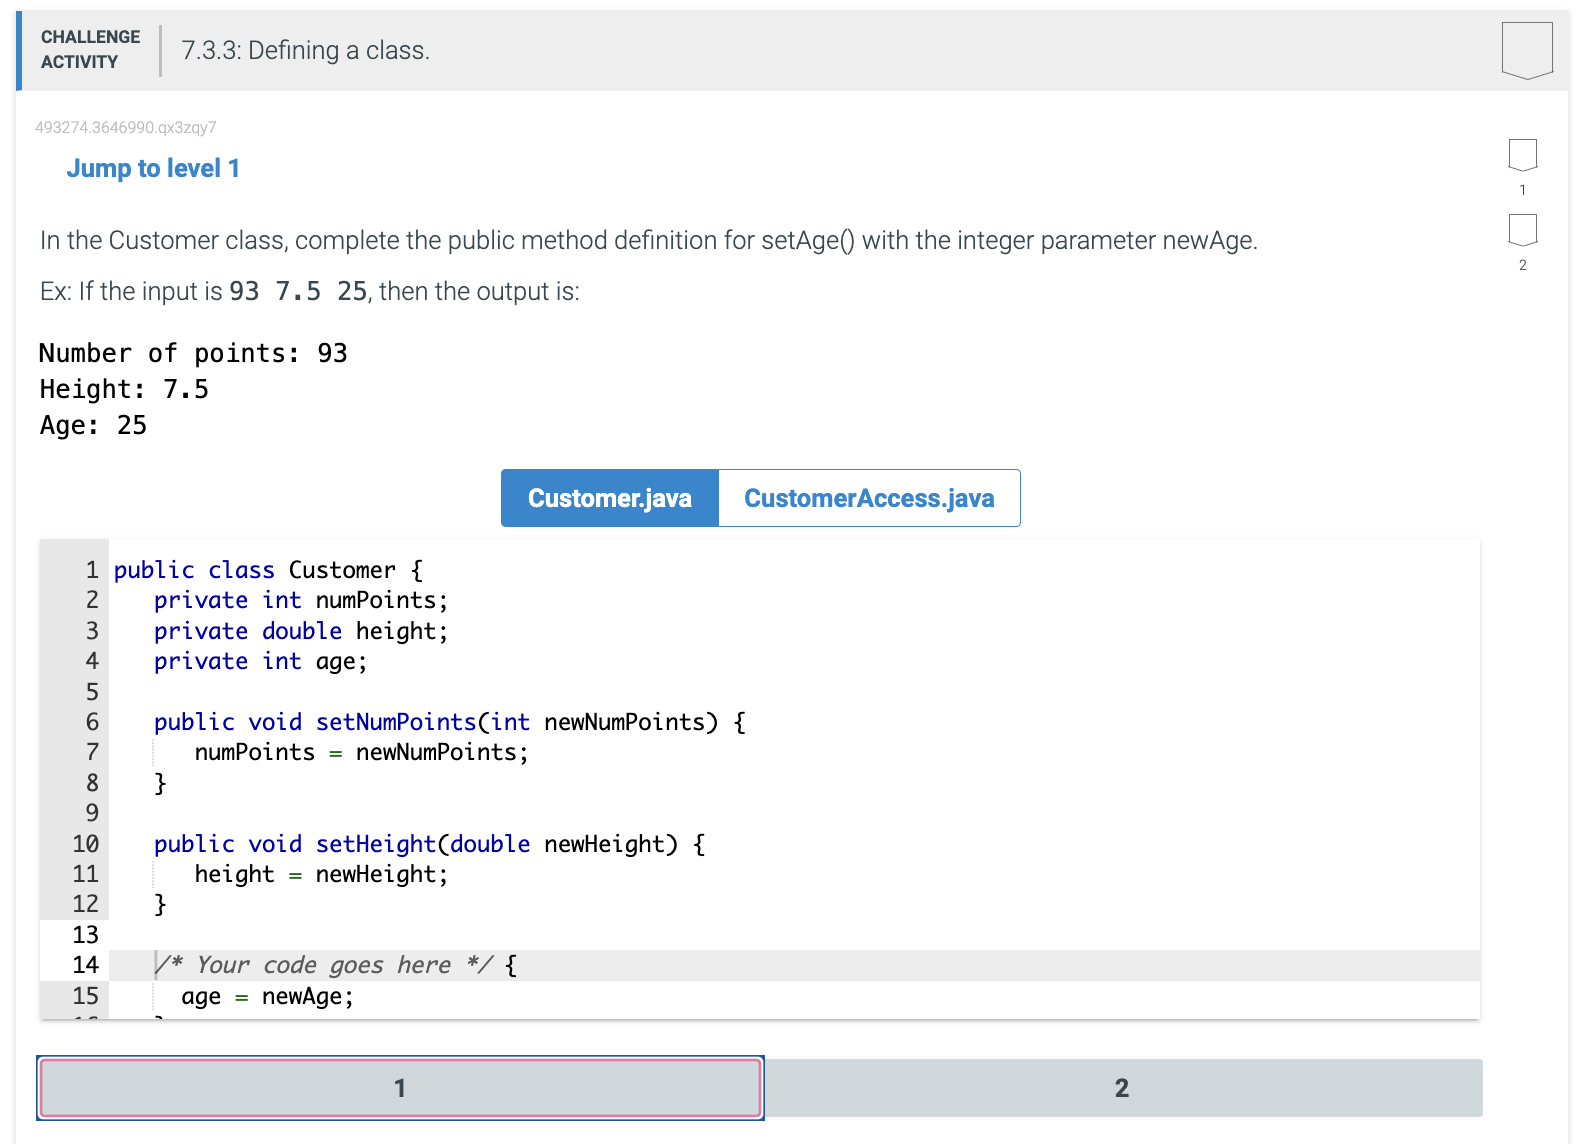The width and height of the screenshot is (1584, 1144).
Task: Click the 'Height: 7.5' output text
Action: tap(124, 389)
